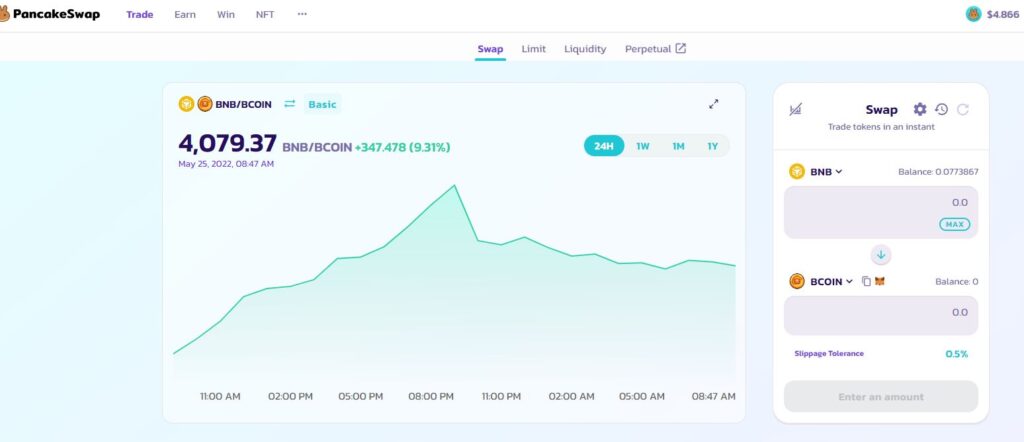The width and height of the screenshot is (1024, 442).
Task: Refresh the swap price
Action: (963, 110)
